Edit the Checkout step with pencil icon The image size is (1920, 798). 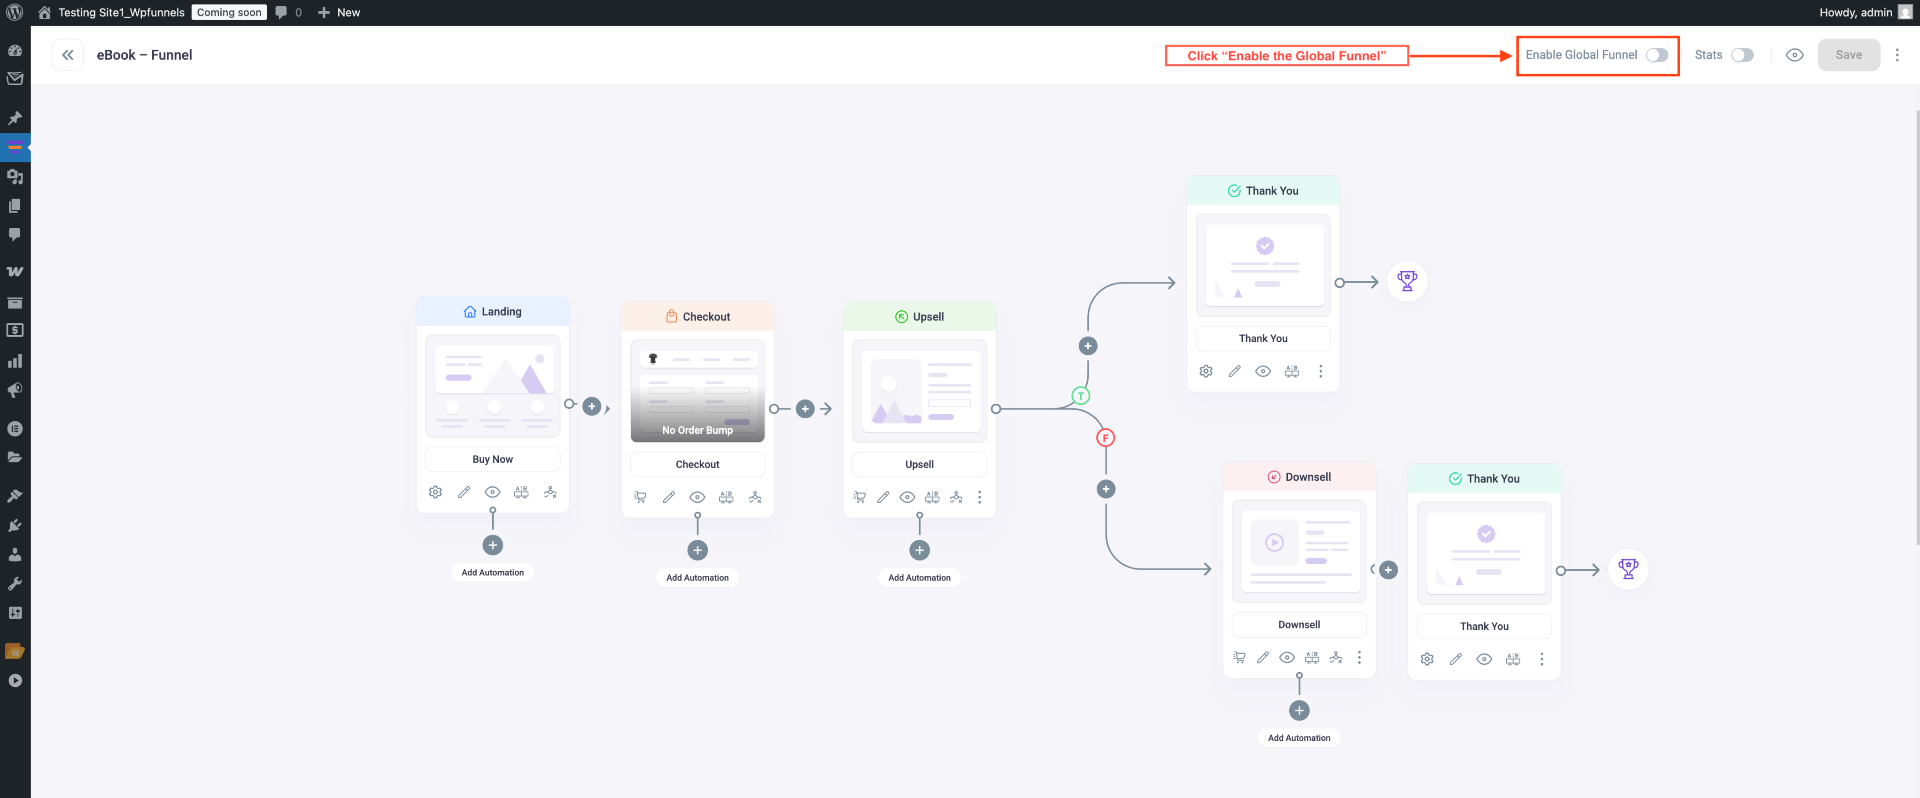(x=669, y=497)
